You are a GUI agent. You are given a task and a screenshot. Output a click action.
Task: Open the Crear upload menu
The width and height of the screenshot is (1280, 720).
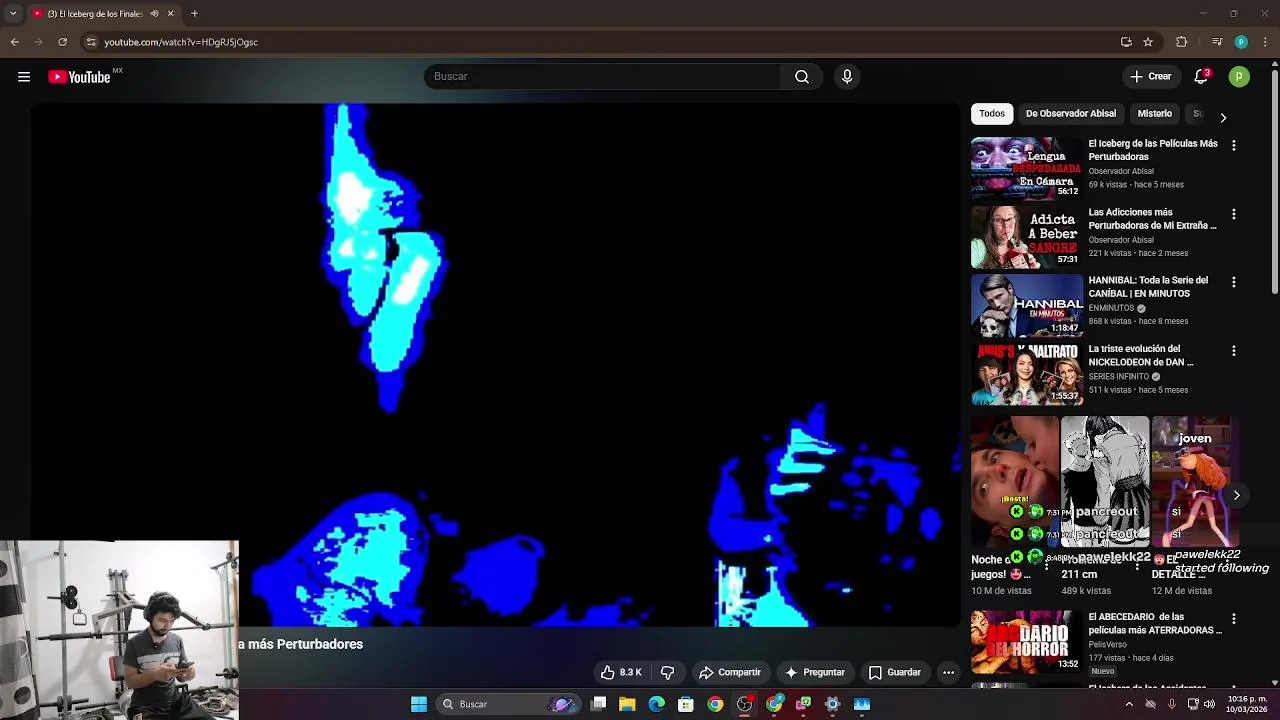coord(1150,77)
